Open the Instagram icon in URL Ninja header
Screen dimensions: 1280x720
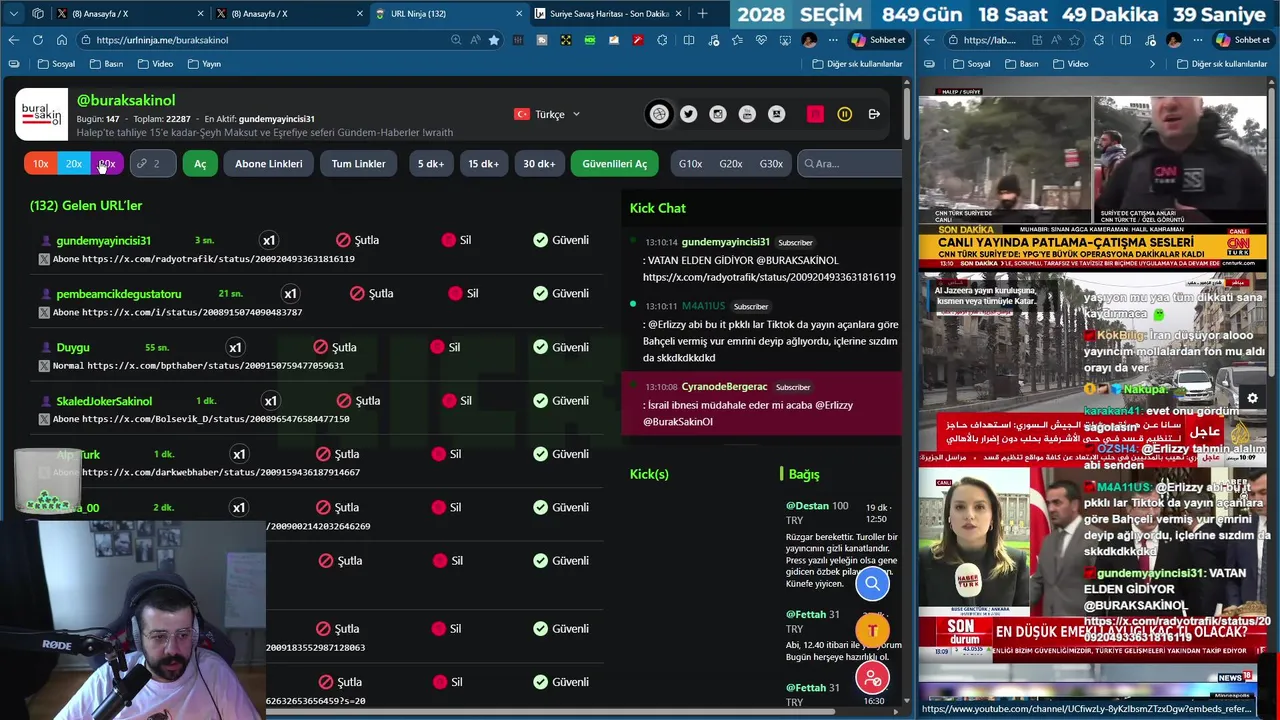click(x=718, y=114)
